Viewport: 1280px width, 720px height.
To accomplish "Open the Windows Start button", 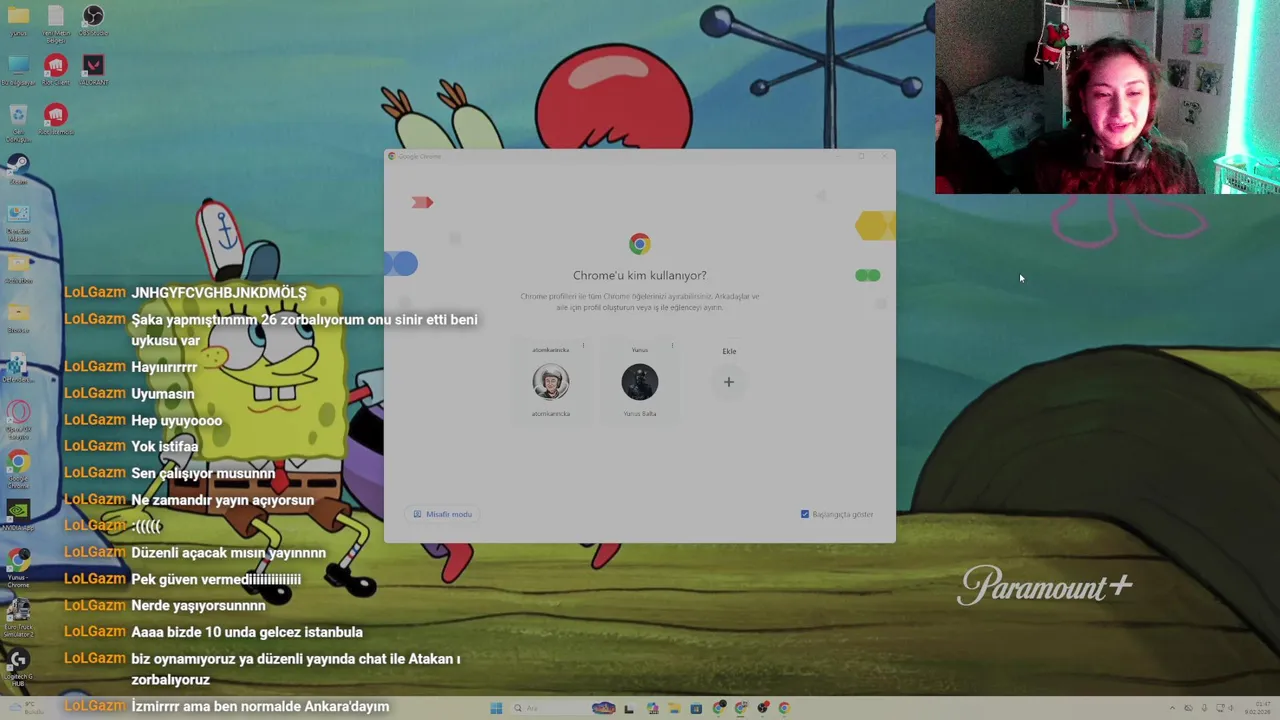I will [496, 708].
